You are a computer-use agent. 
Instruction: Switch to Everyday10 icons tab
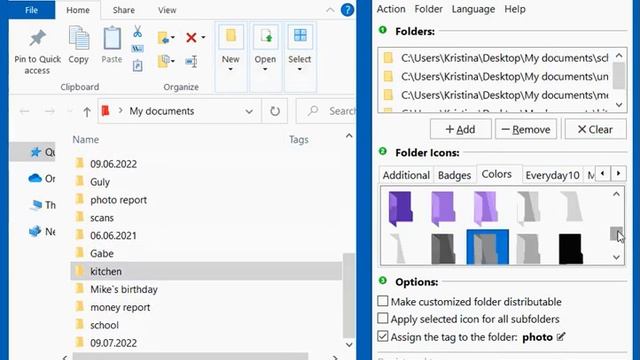552,175
